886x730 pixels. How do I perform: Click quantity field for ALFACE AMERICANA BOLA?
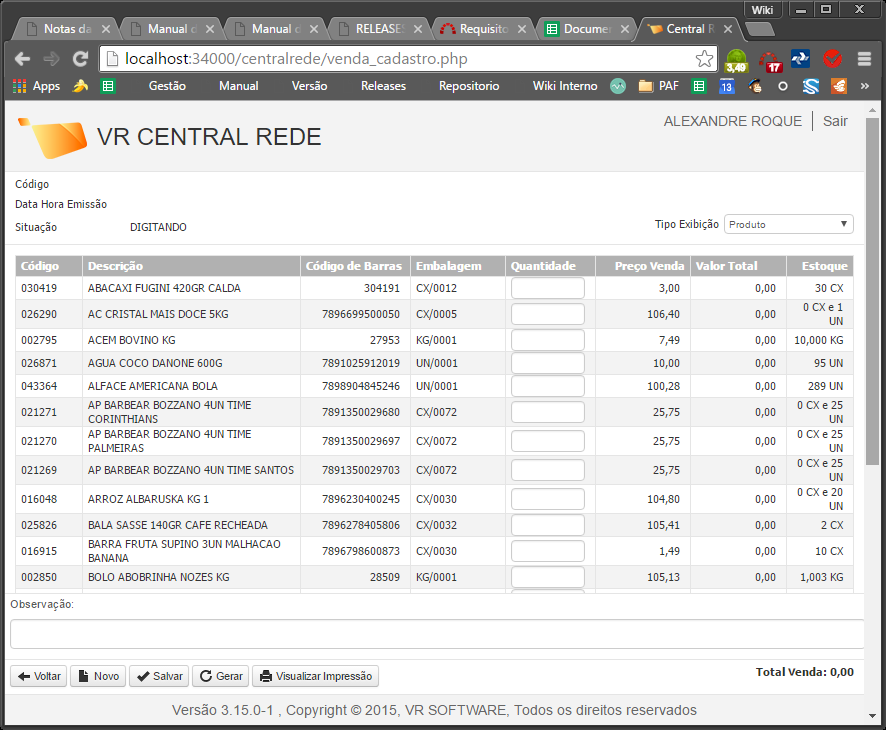(548, 386)
